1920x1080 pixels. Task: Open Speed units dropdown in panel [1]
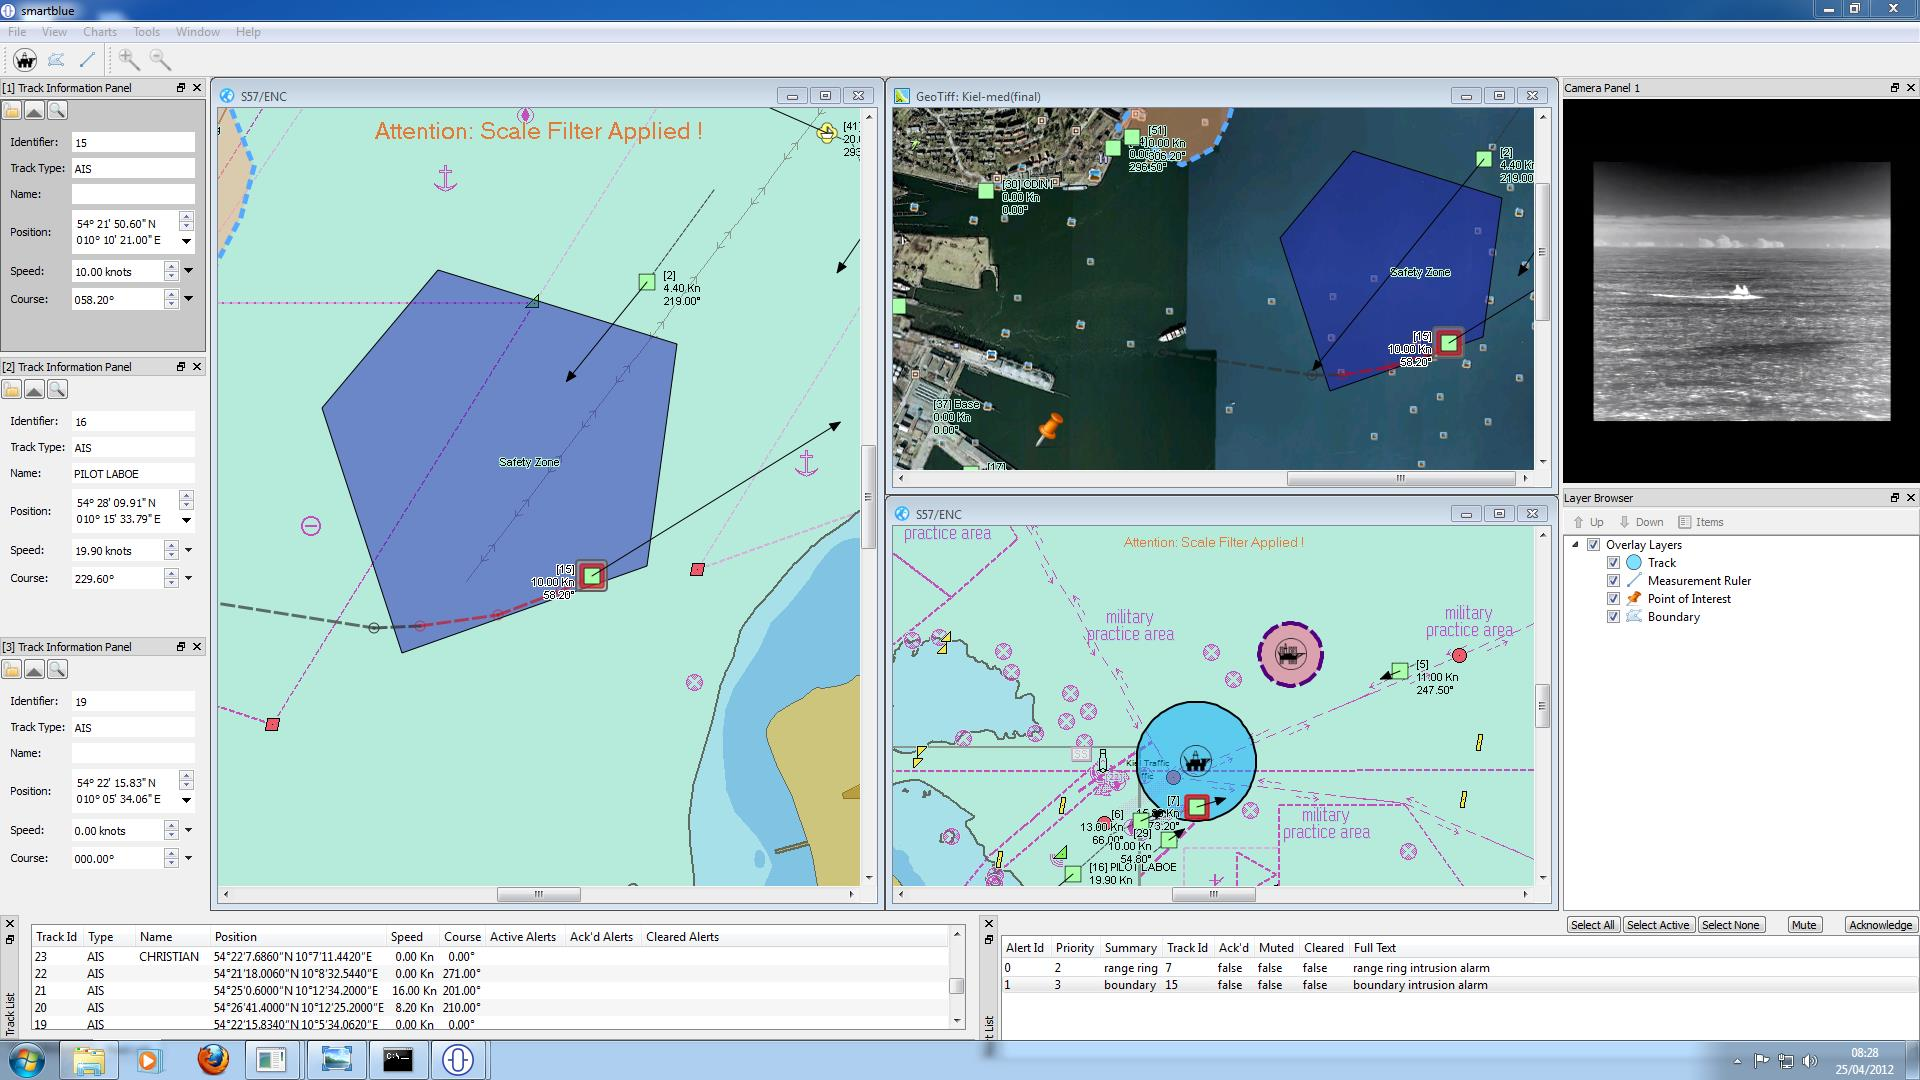click(x=188, y=271)
